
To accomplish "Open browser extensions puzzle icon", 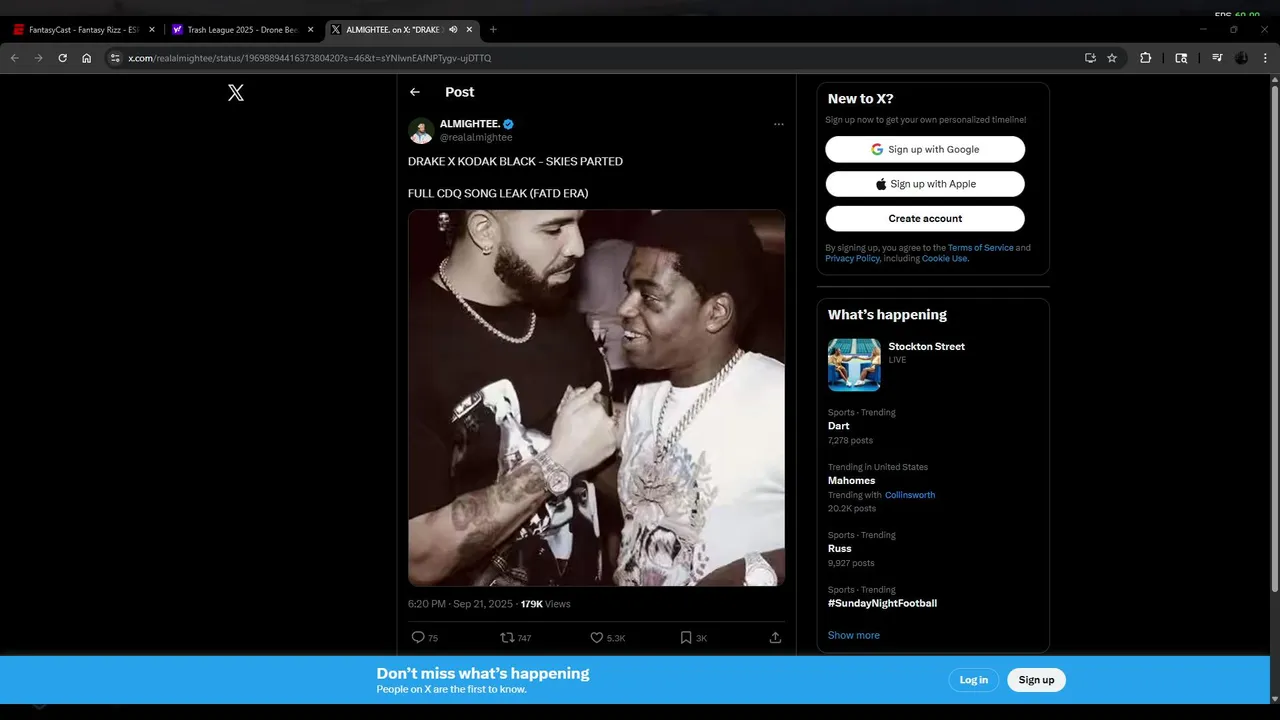I will pos(1146,58).
